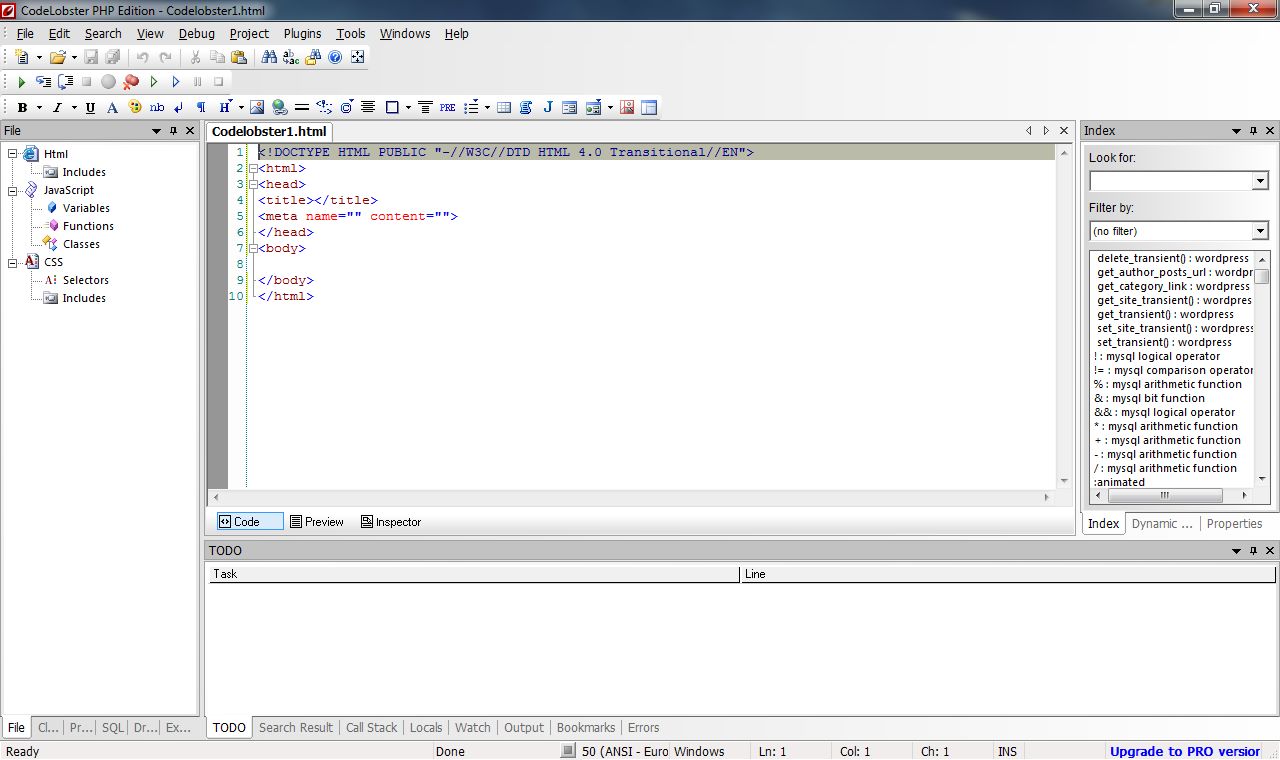Open the list bullets dropdown arrow
The width and height of the screenshot is (1280, 760).
[487, 107]
